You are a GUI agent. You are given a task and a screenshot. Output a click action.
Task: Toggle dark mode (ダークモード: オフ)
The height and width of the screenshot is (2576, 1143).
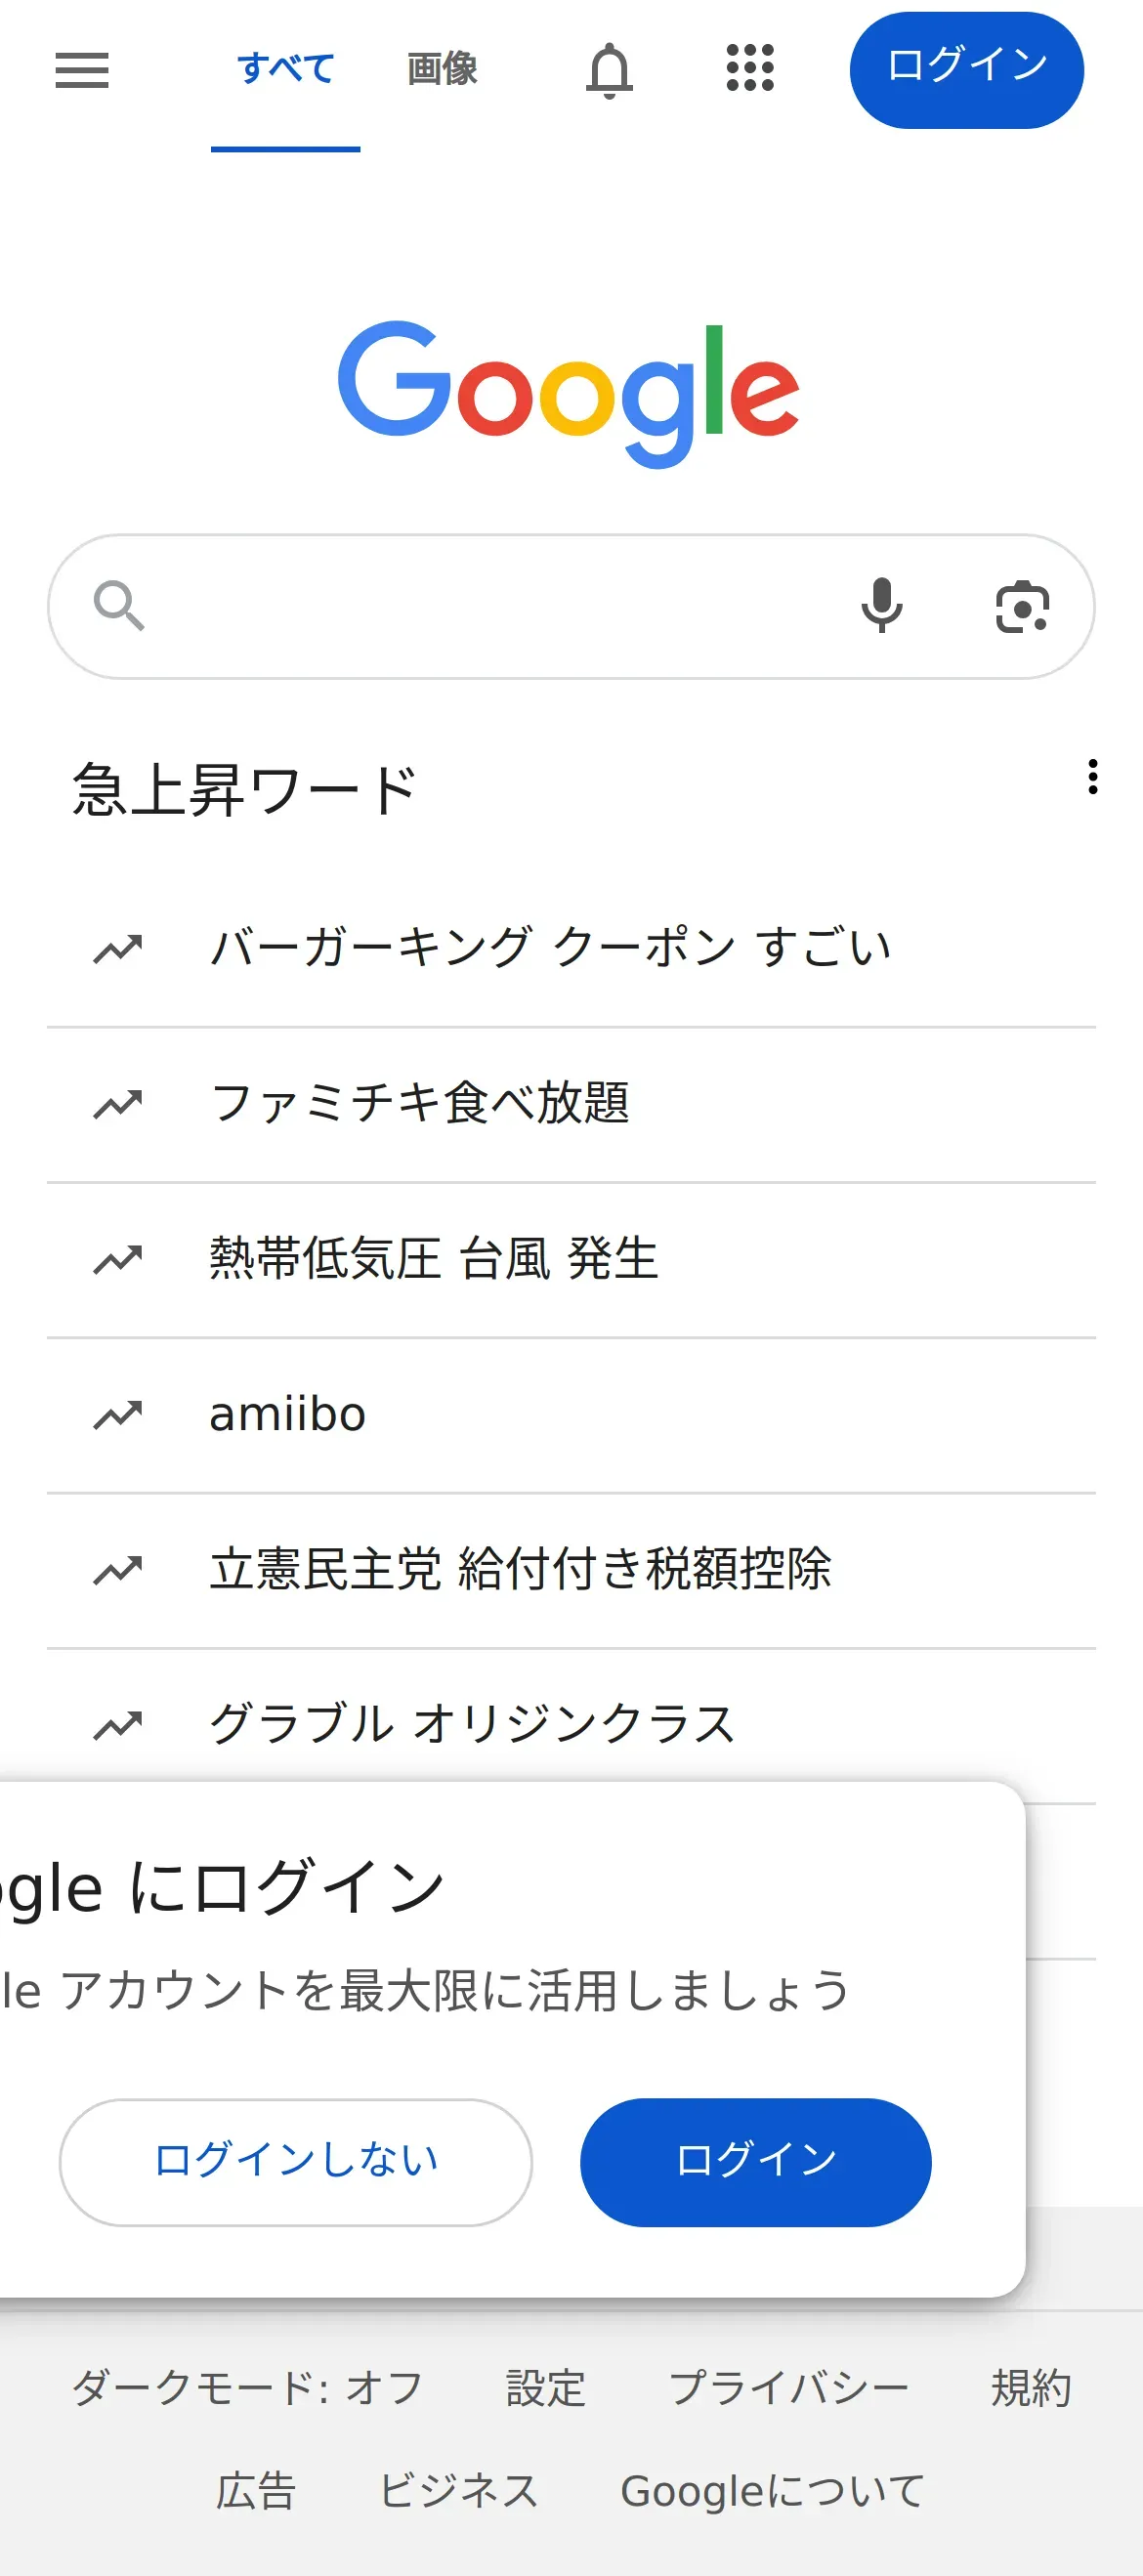[x=247, y=2388]
